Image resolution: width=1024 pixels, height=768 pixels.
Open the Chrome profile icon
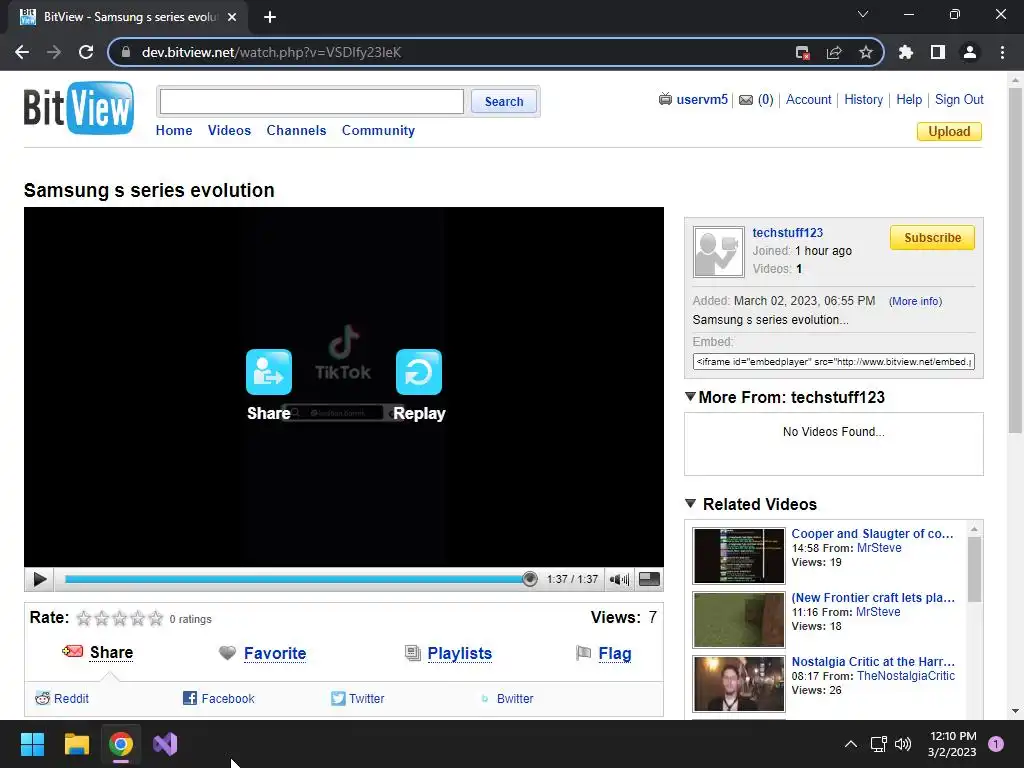[969, 52]
